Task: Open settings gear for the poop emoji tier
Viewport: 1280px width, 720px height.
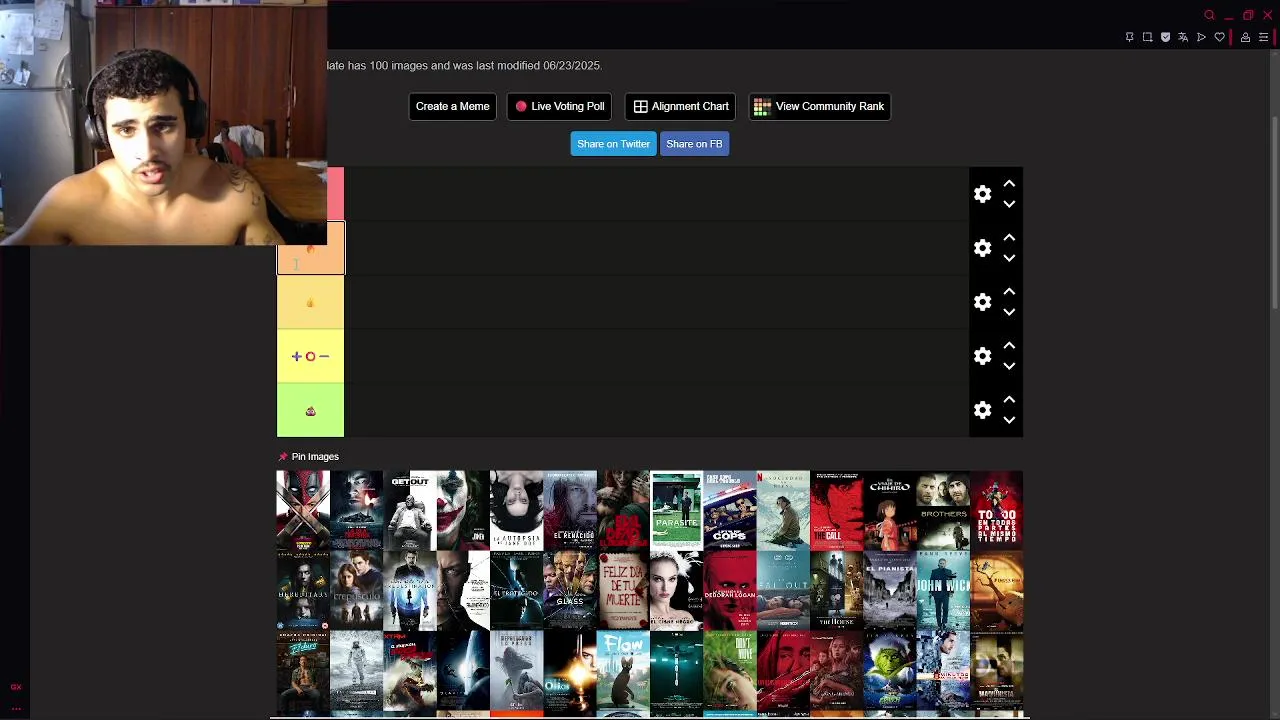Action: point(982,410)
